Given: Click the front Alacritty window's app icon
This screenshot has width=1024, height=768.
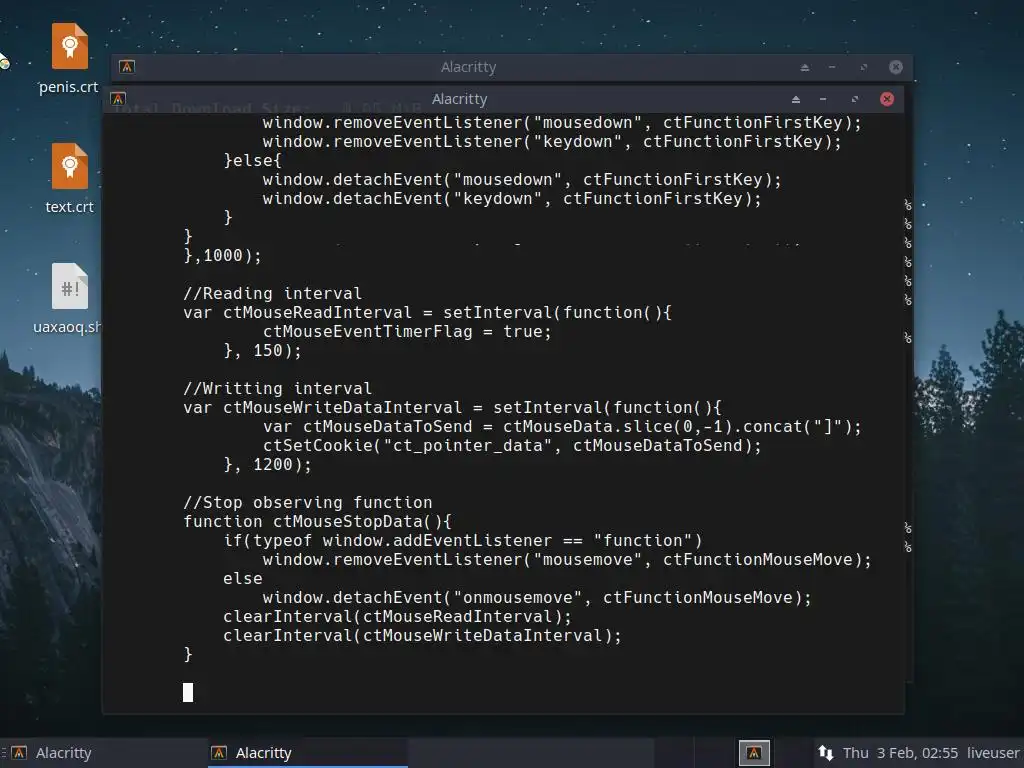Looking at the screenshot, I should click(118, 99).
